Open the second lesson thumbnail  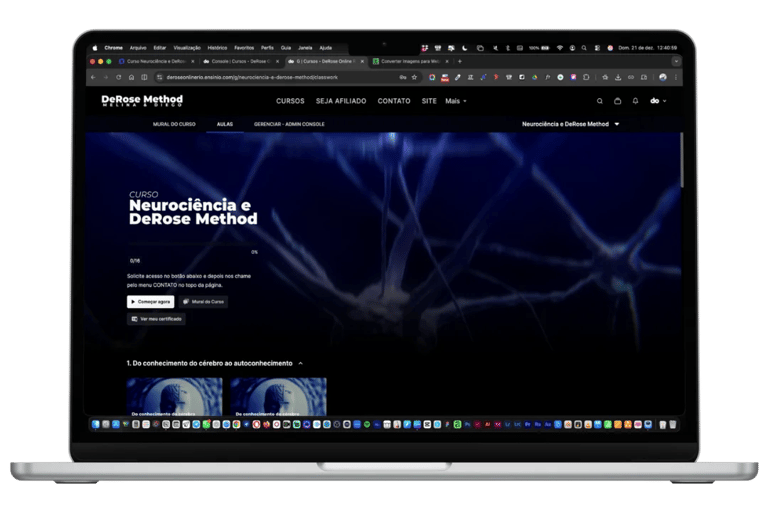coord(278,397)
